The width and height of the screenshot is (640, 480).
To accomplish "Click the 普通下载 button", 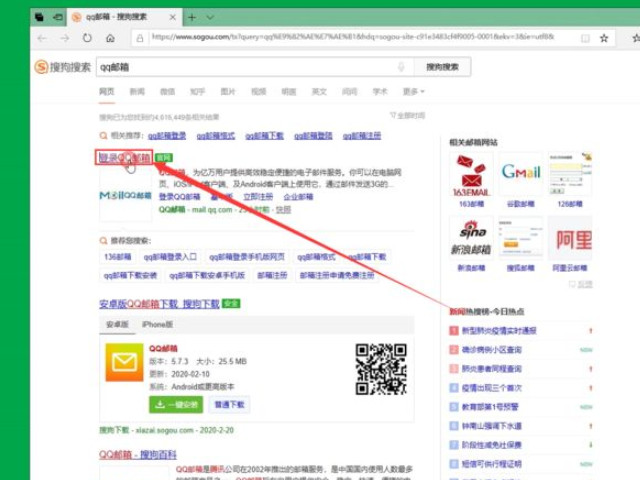I will pos(229,404).
